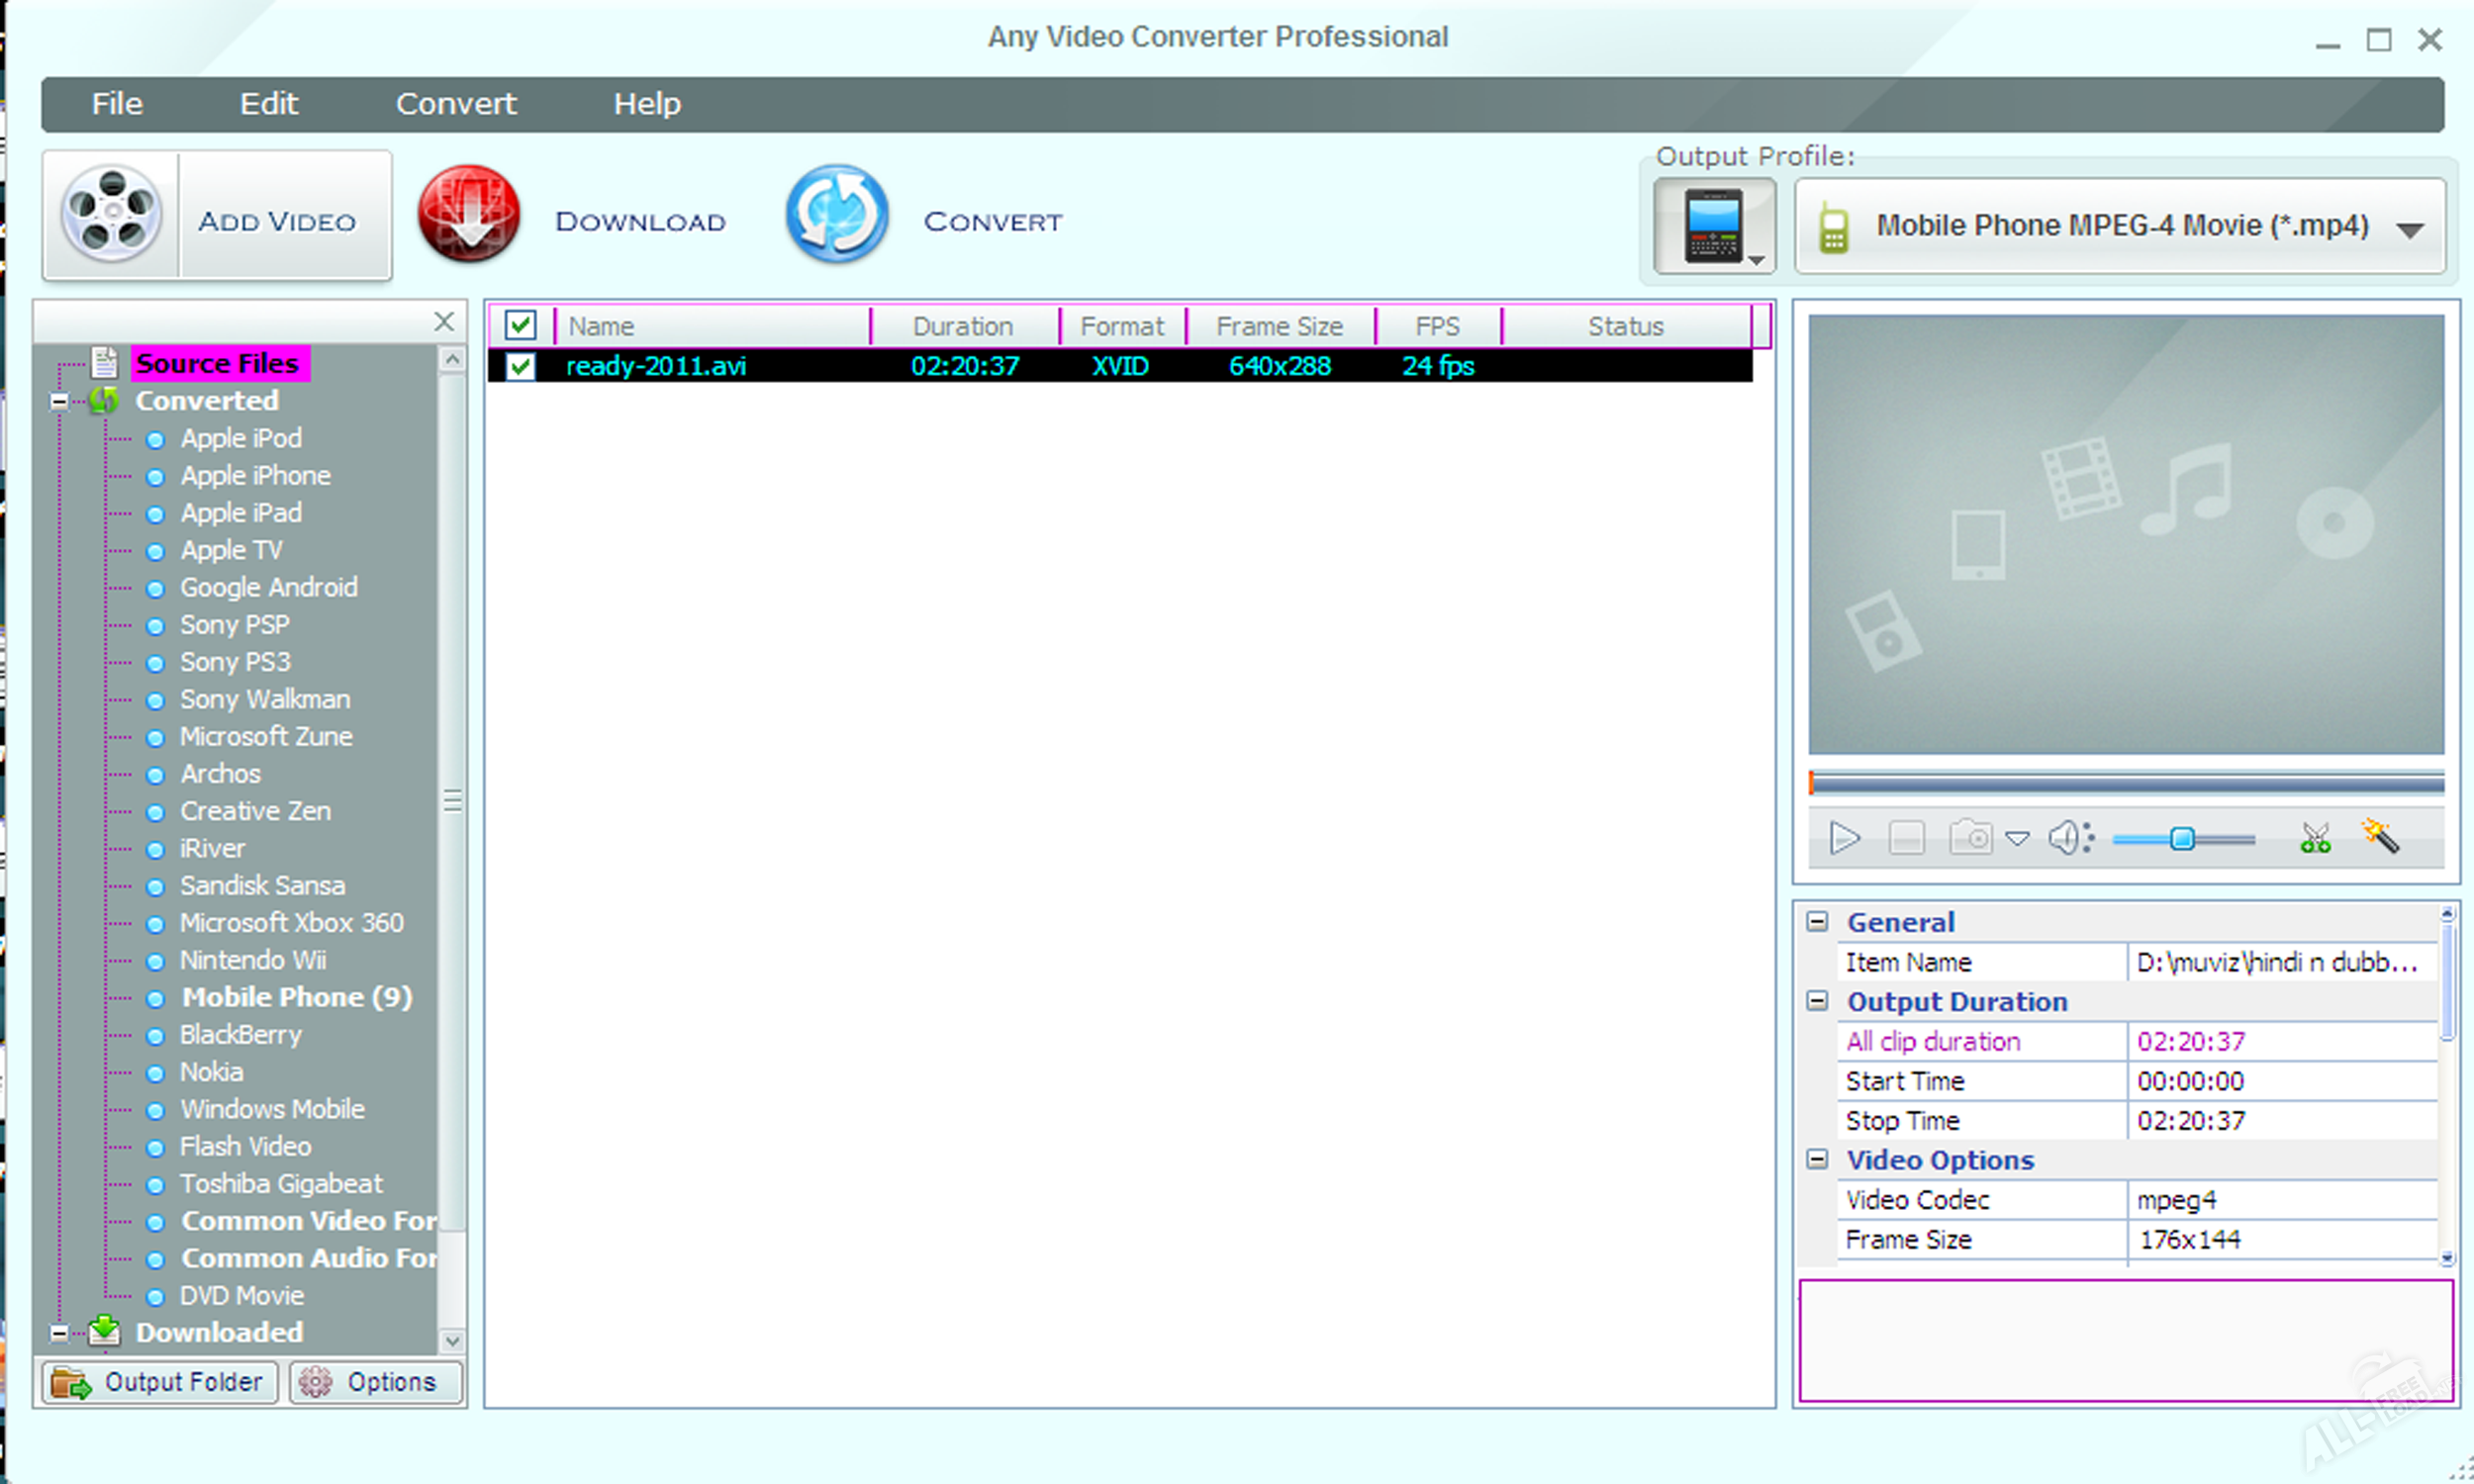
Task: Click the stop button in preview controls
Action: point(1906,838)
